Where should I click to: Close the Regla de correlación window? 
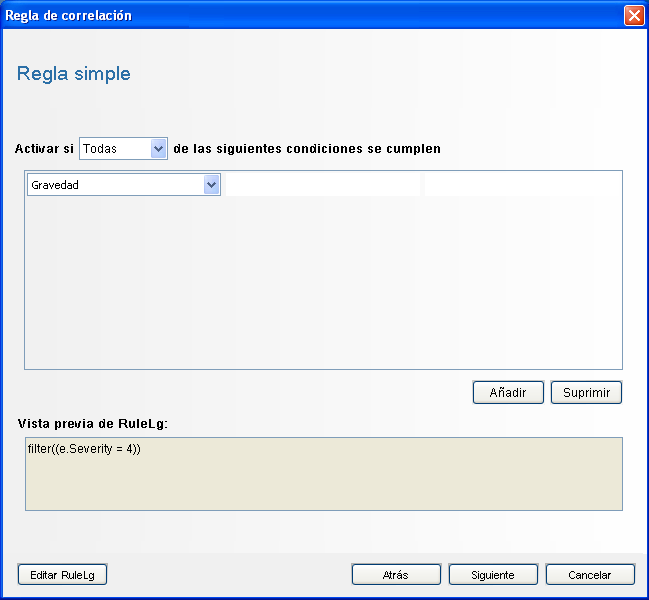[634, 16]
